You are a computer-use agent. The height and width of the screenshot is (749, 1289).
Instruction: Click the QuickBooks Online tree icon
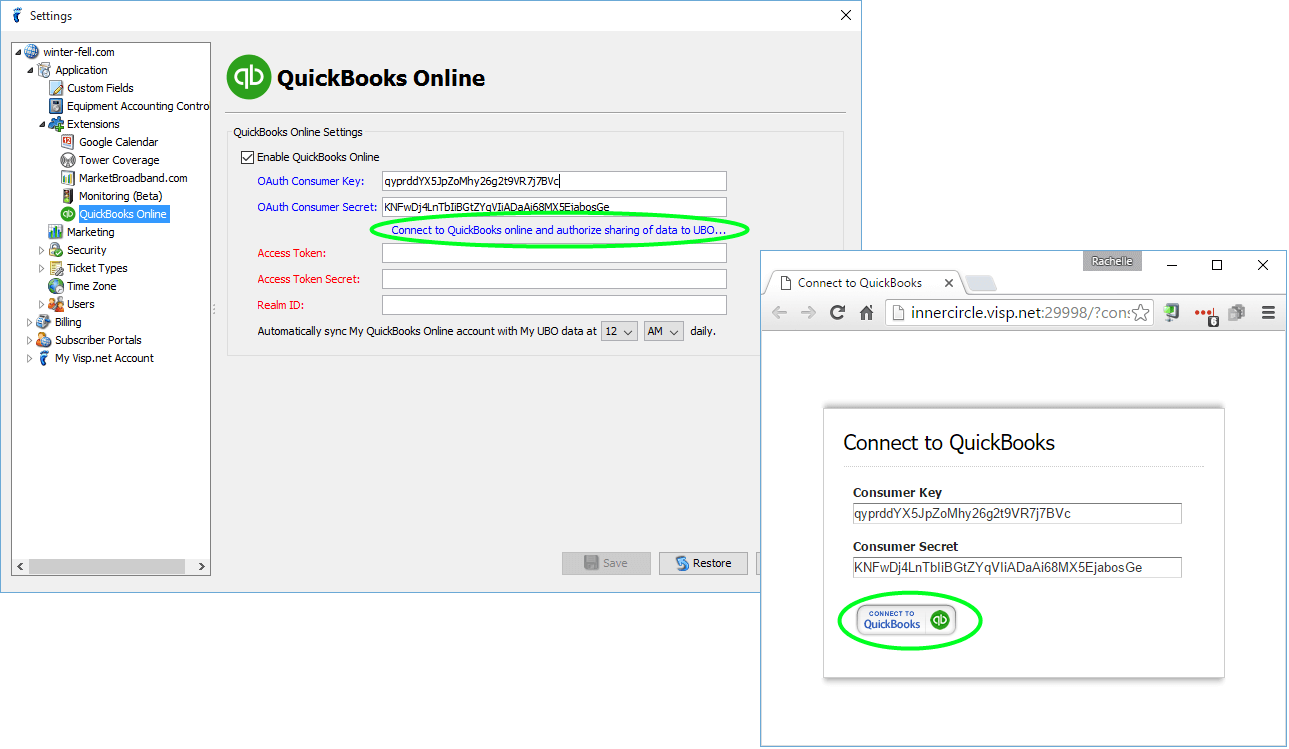click(x=68, y=214)
